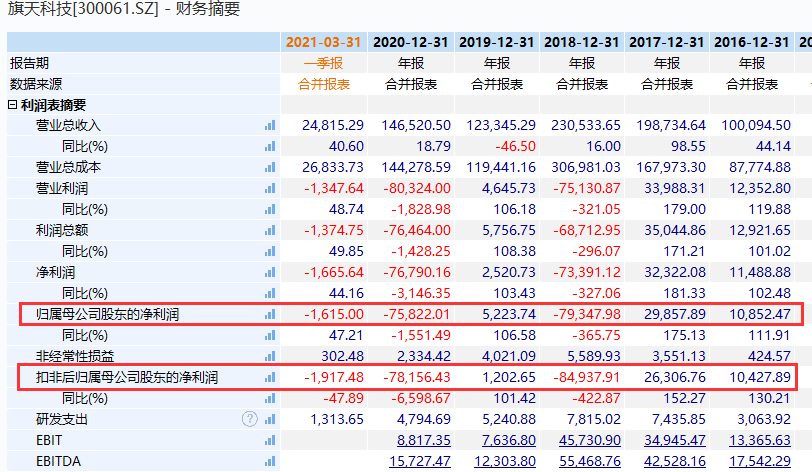This screenshot has width=812, height=472.
Task: Open chart icon for 营业总成本 row
Action: coord(269,167)
